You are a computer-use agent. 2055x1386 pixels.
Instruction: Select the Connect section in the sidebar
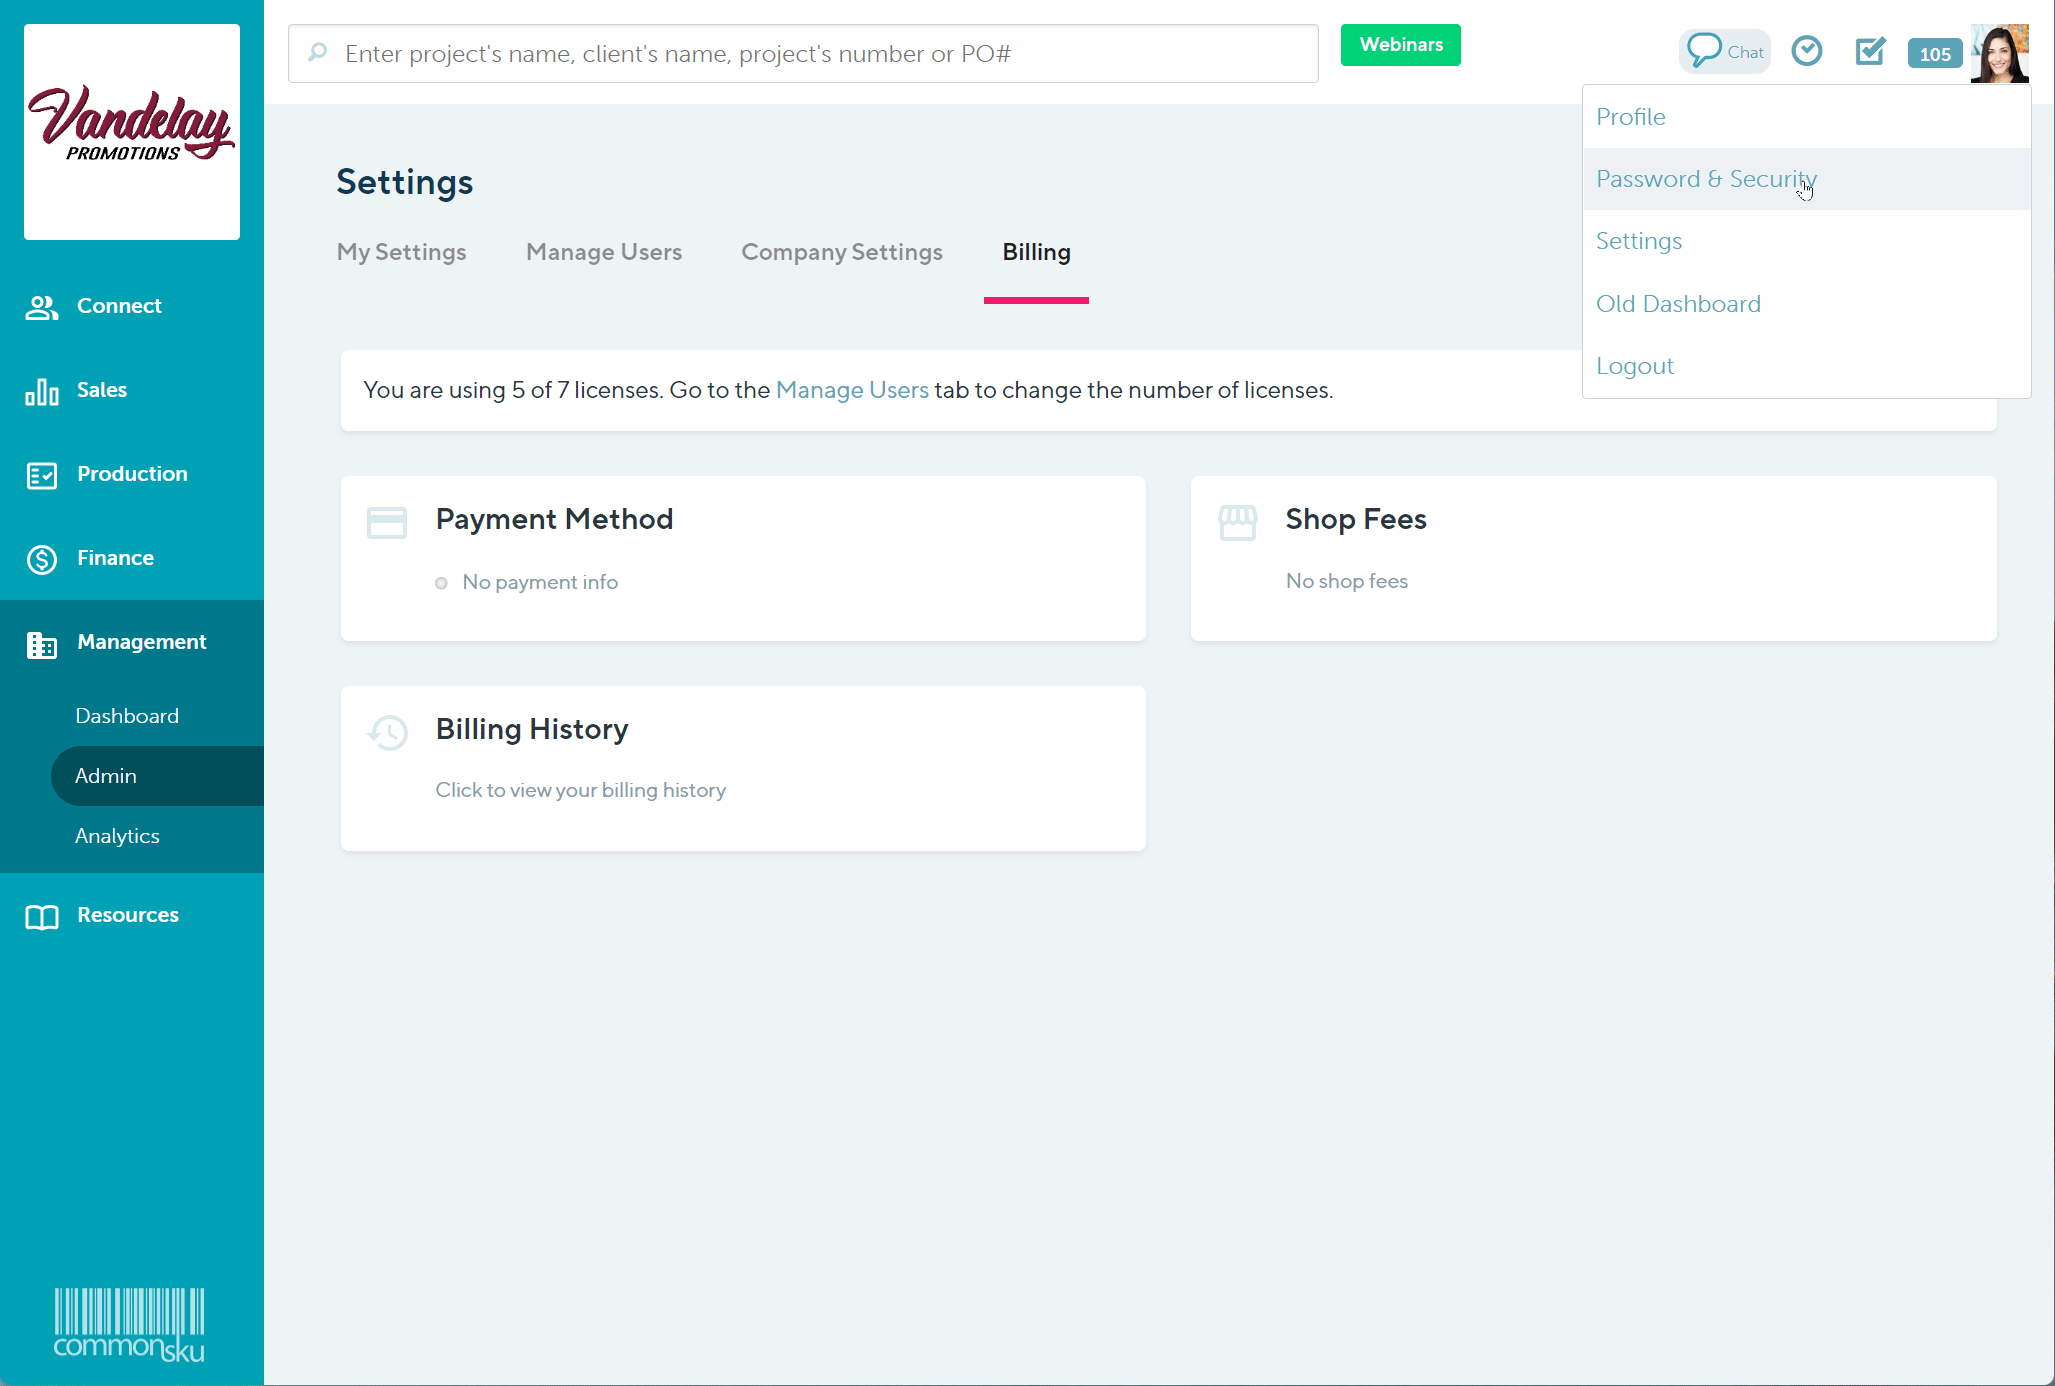(x=119, y=306)
